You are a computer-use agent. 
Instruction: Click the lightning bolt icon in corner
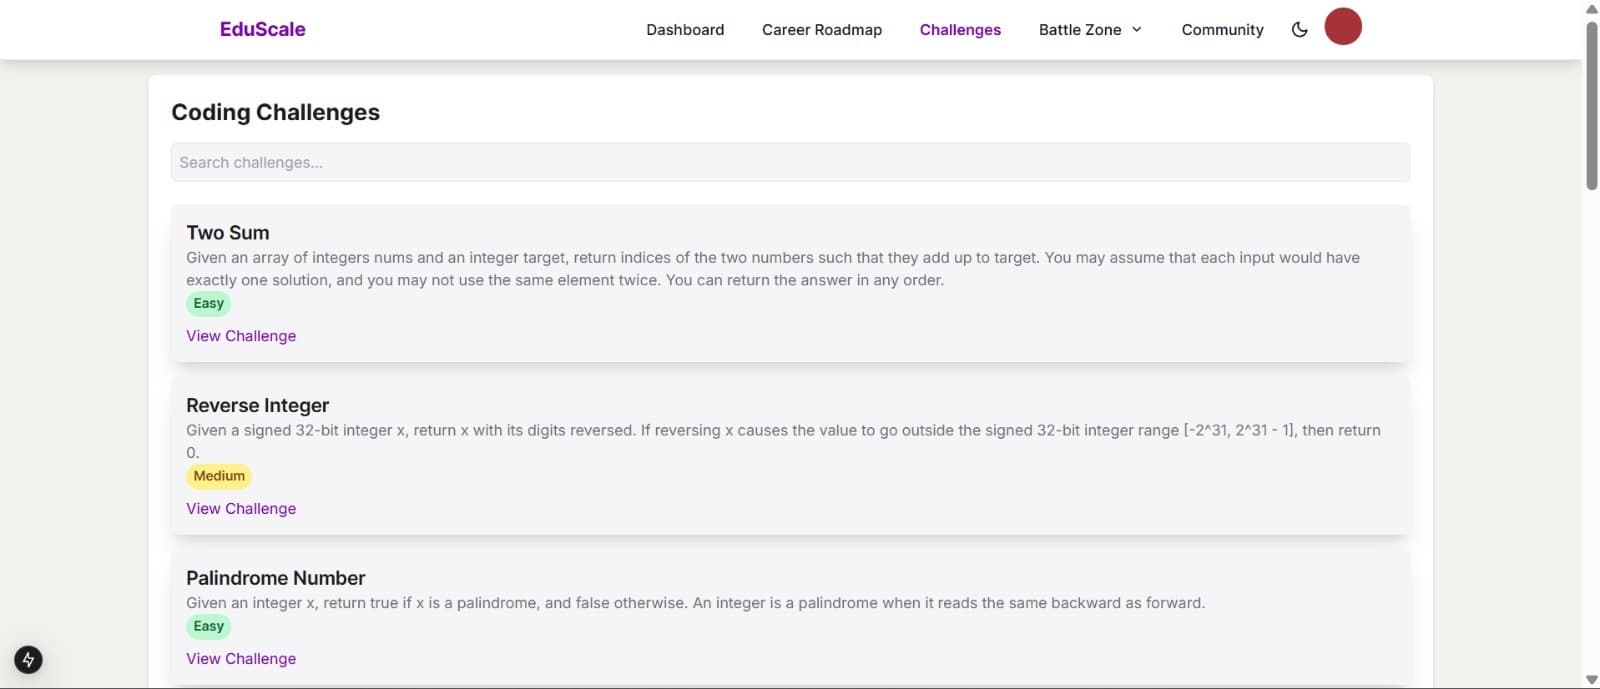coord(28,660)
